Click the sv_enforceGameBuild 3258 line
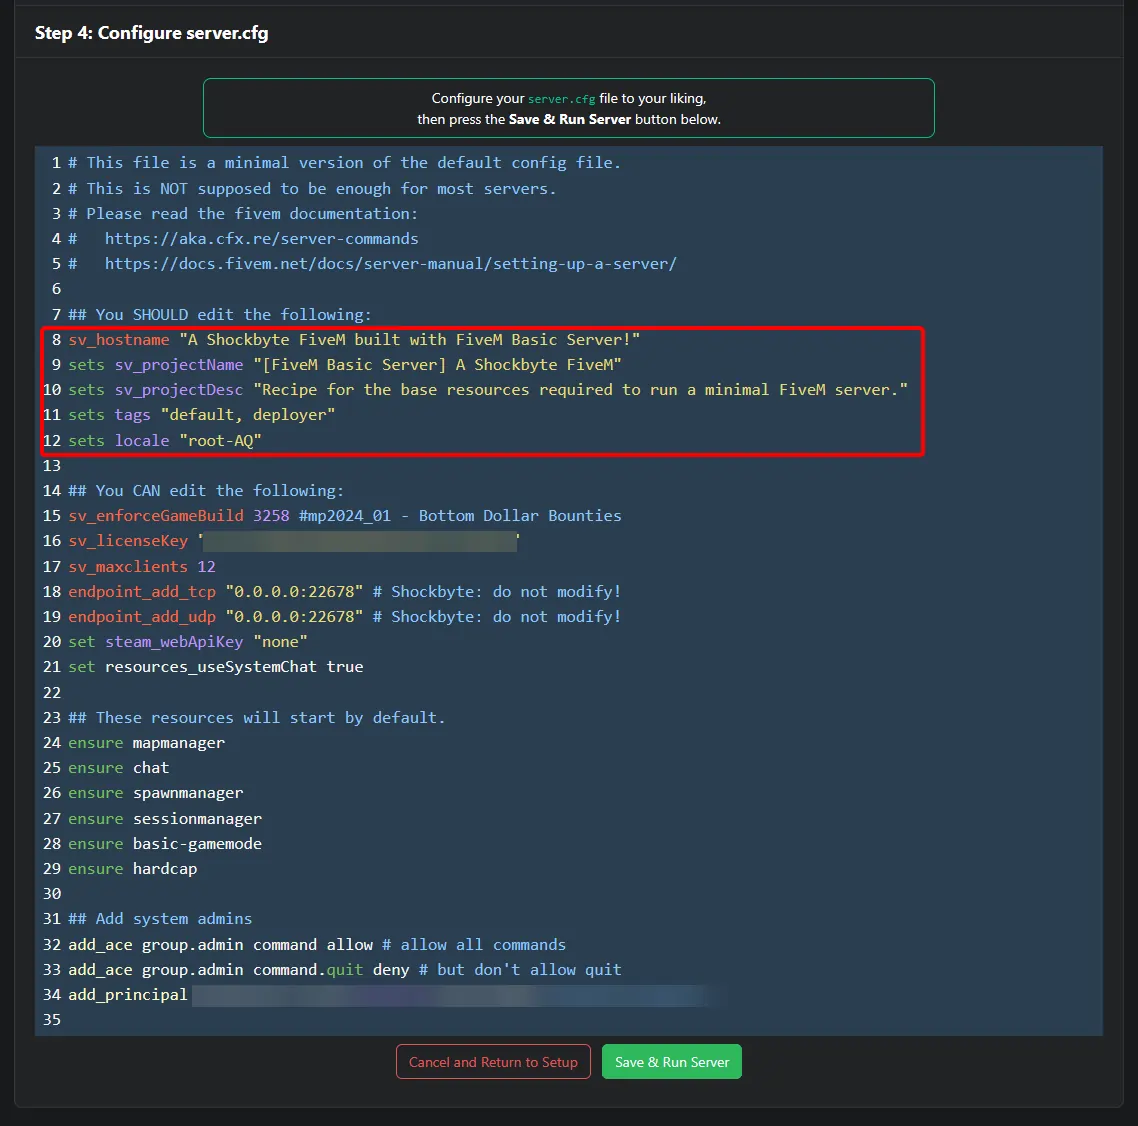This screenshot has height=1126, width=1138. point(345,515)
